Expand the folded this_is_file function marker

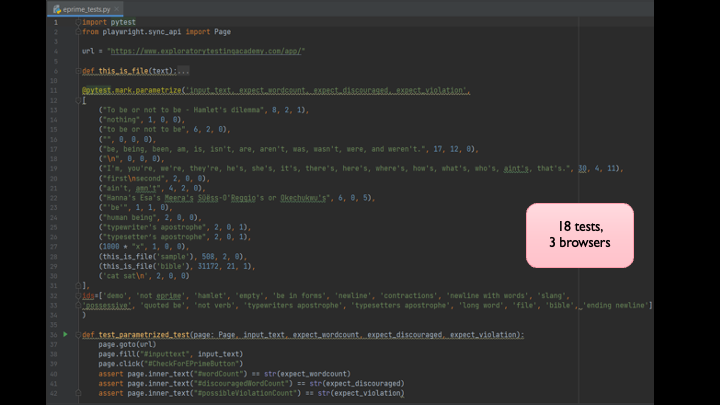(x=78, y=71)
